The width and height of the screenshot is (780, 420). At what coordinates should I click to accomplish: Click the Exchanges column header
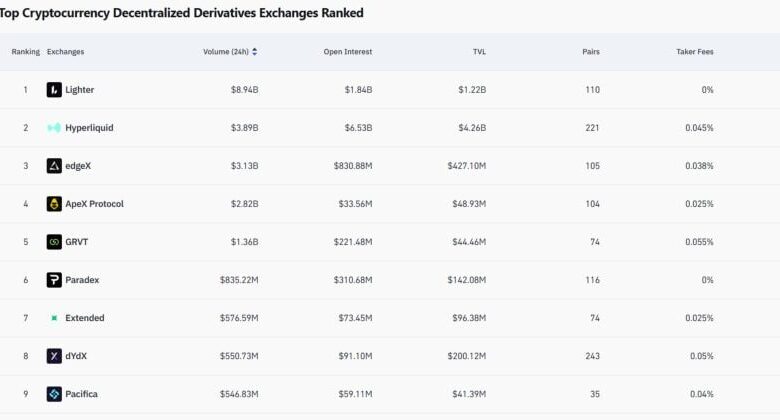click(x=65, y=52)
